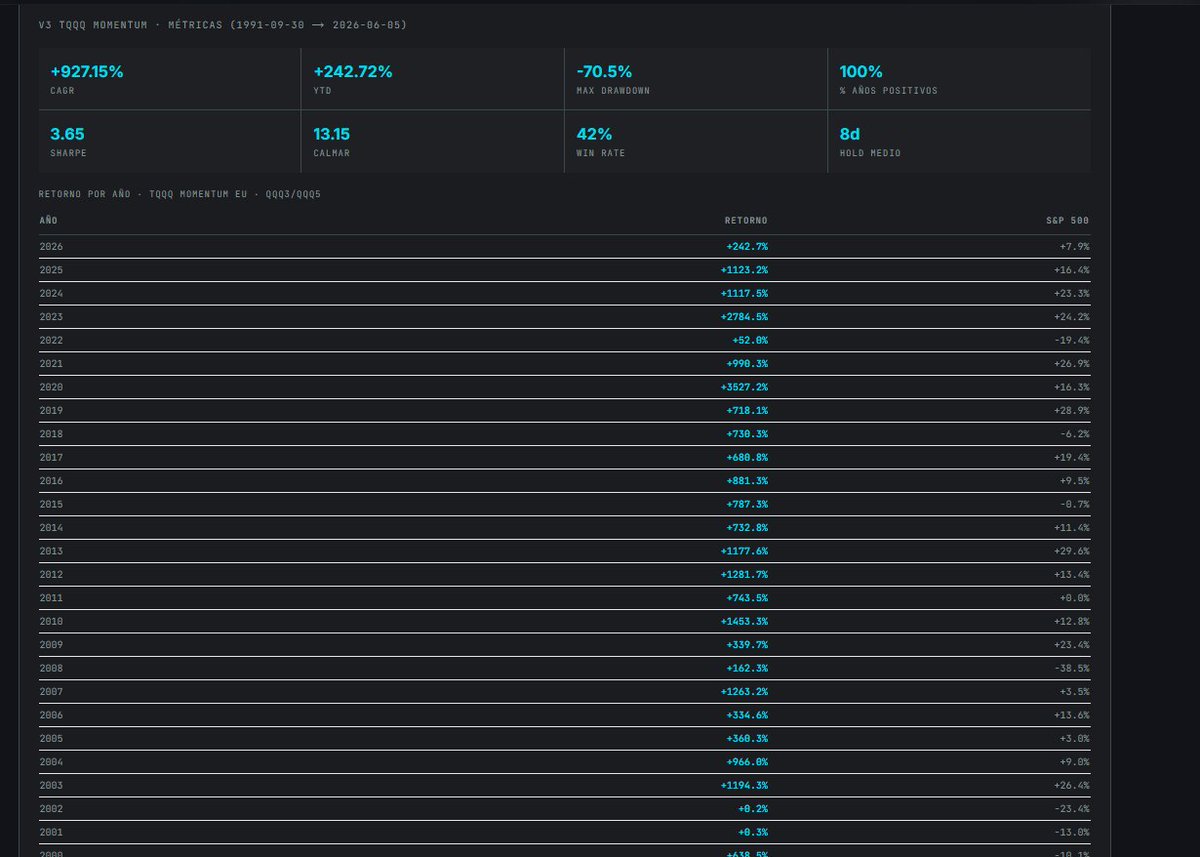Select the 2003 year cell

point(51,786)
